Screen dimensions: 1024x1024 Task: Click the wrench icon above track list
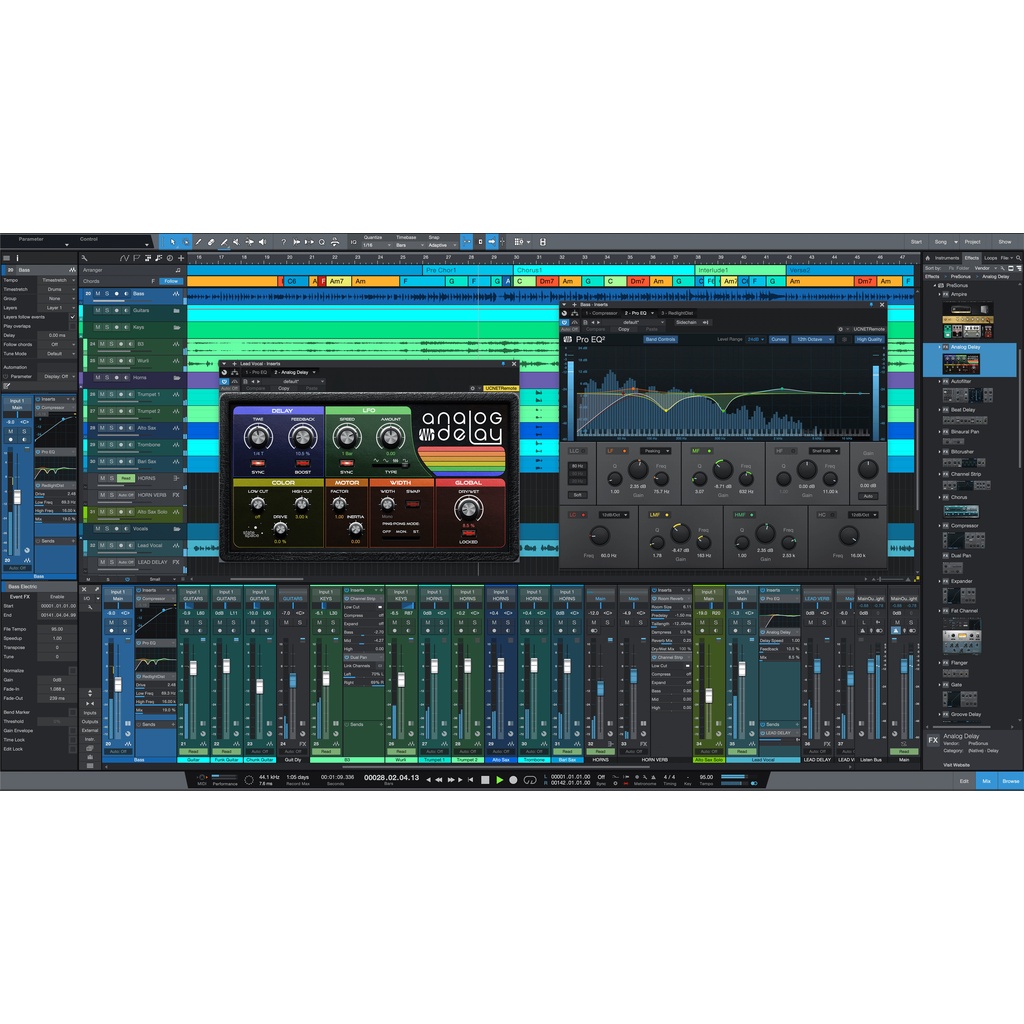point(84,258)
